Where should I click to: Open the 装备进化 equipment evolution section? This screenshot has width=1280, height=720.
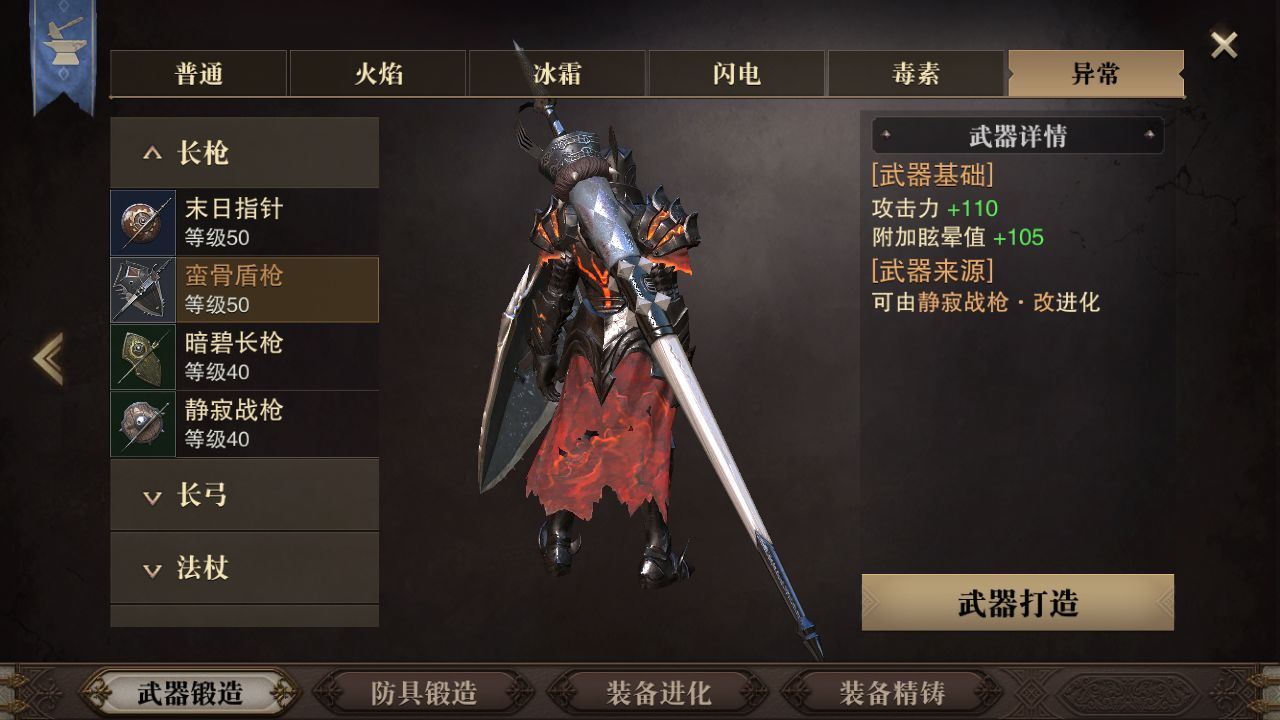coord(658,693)
